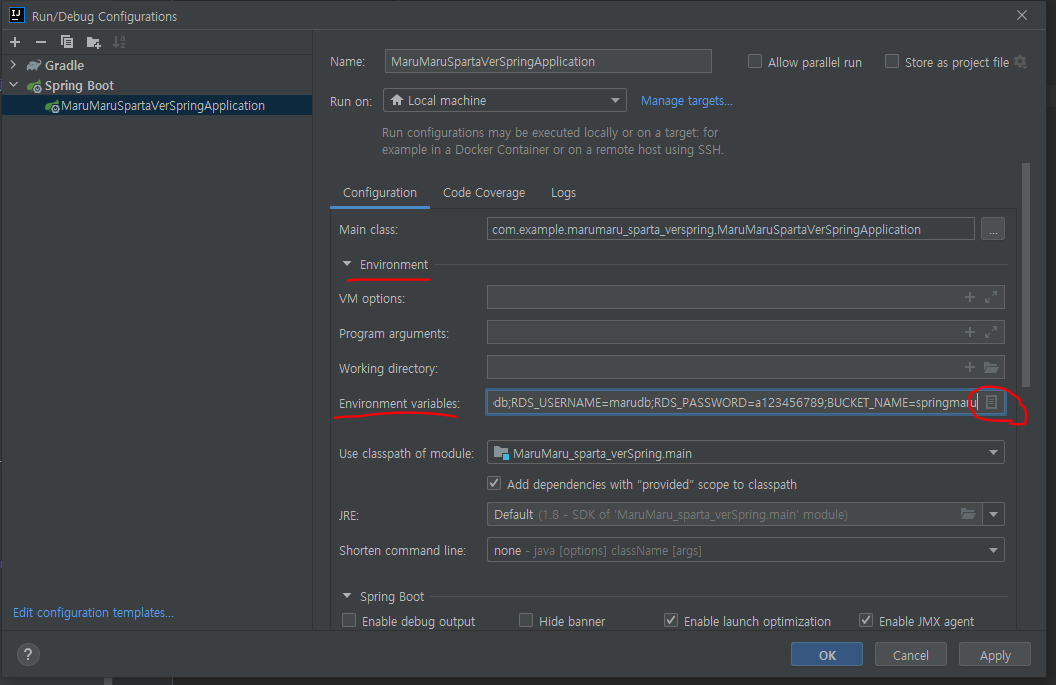Open Manage targets link
This screenshot has width=1056, height=685.
(686, 100)
